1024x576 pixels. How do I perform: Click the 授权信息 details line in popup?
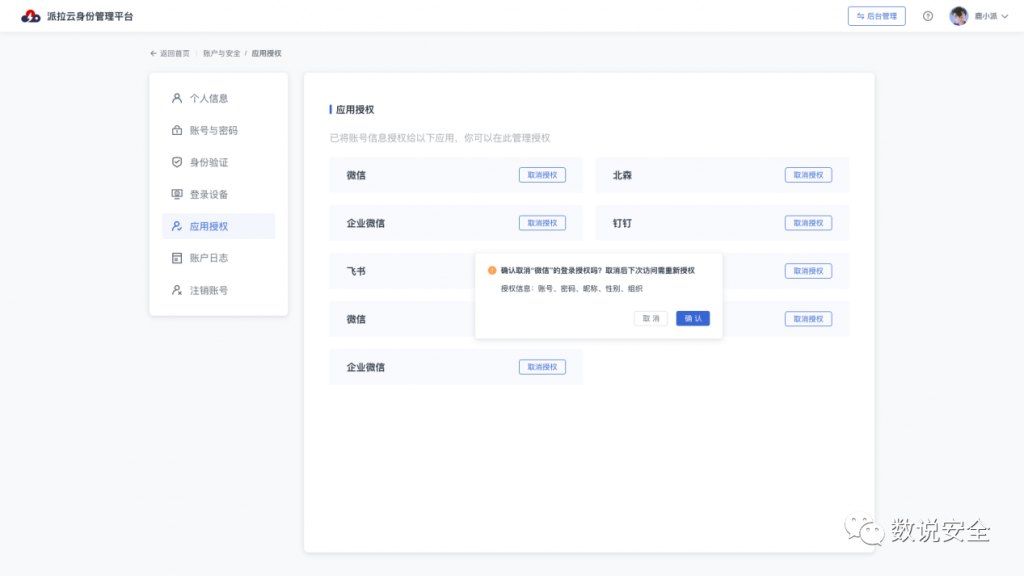[x=571, y=289]
